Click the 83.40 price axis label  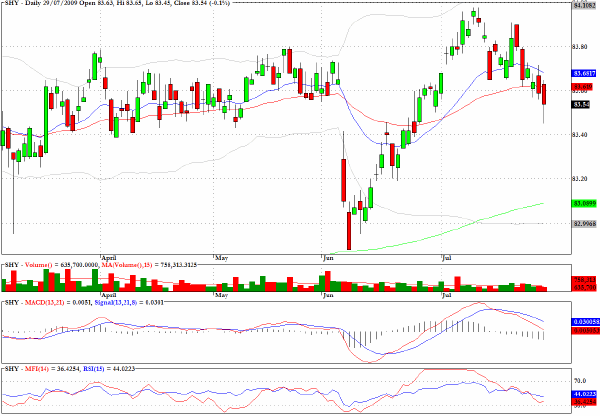579,135
